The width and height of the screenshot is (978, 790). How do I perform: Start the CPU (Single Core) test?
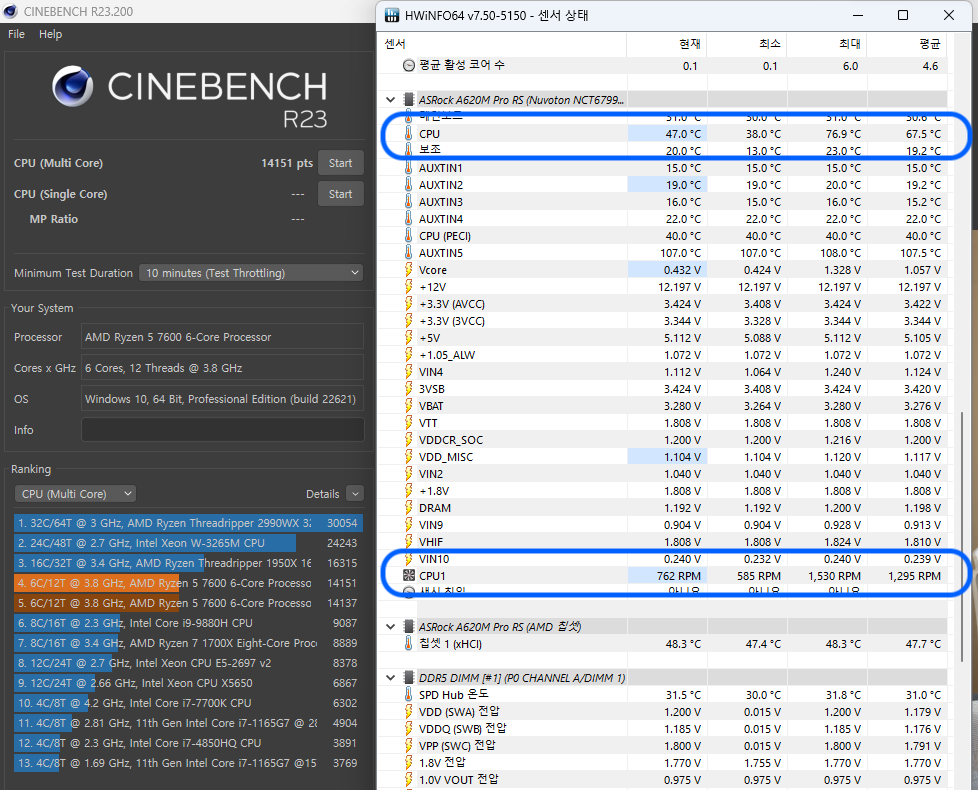click(341, 194)
